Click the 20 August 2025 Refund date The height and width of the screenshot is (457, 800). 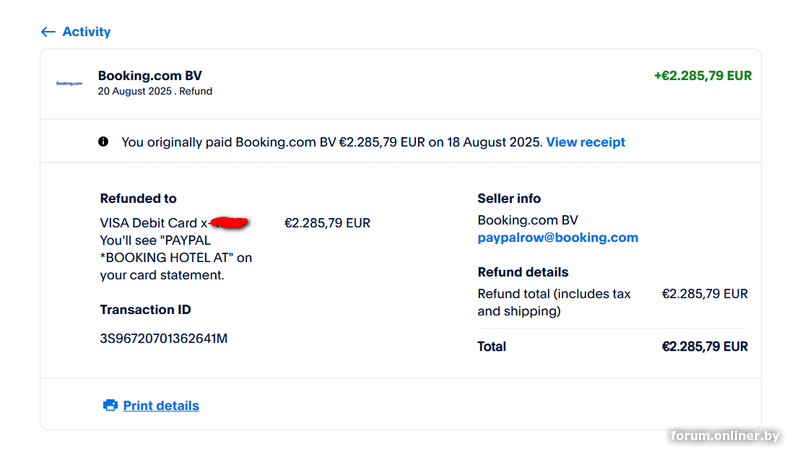(155, 92)
